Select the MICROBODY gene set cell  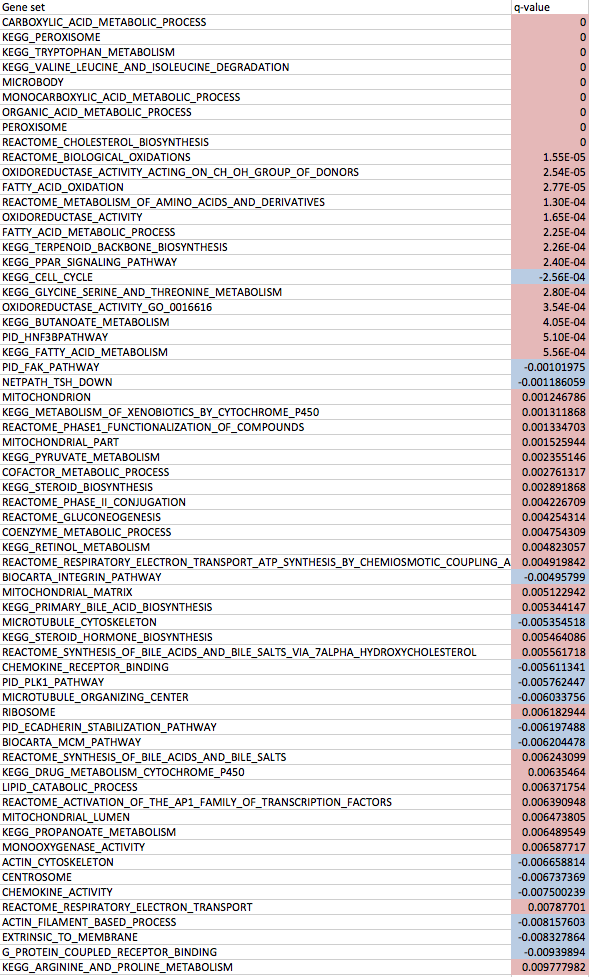[255, 82]
